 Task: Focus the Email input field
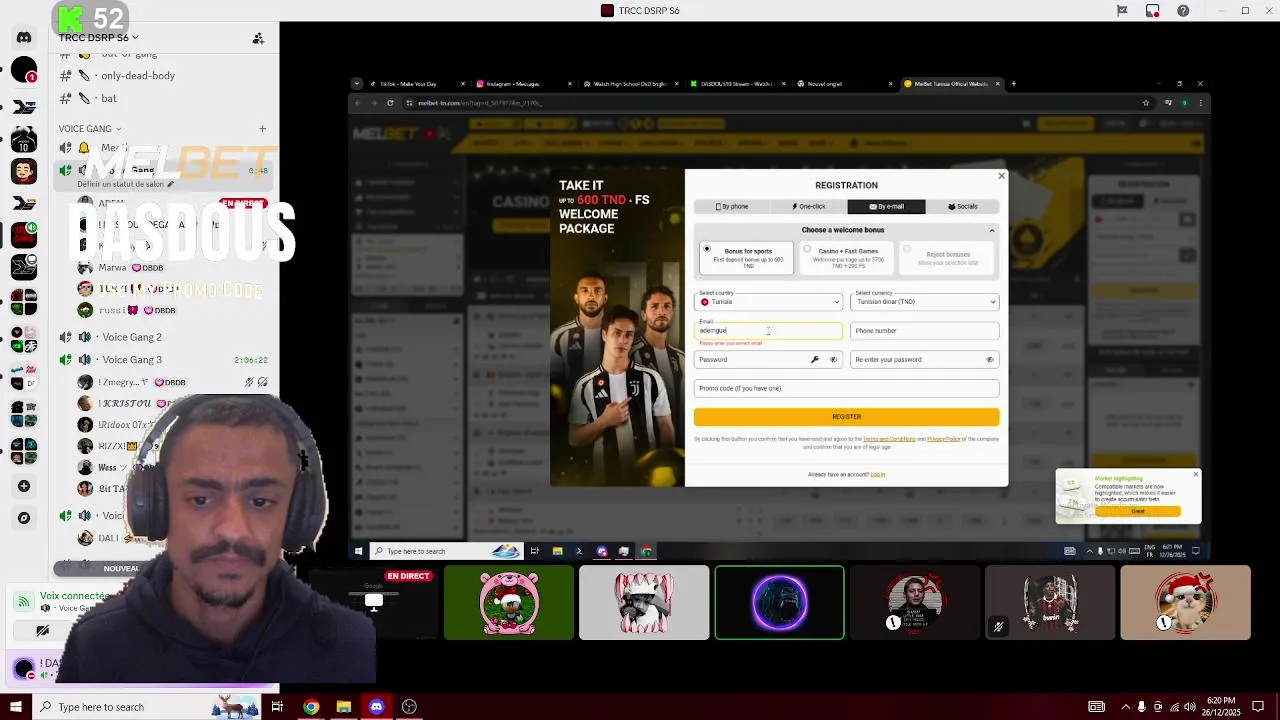click(768, 330)
